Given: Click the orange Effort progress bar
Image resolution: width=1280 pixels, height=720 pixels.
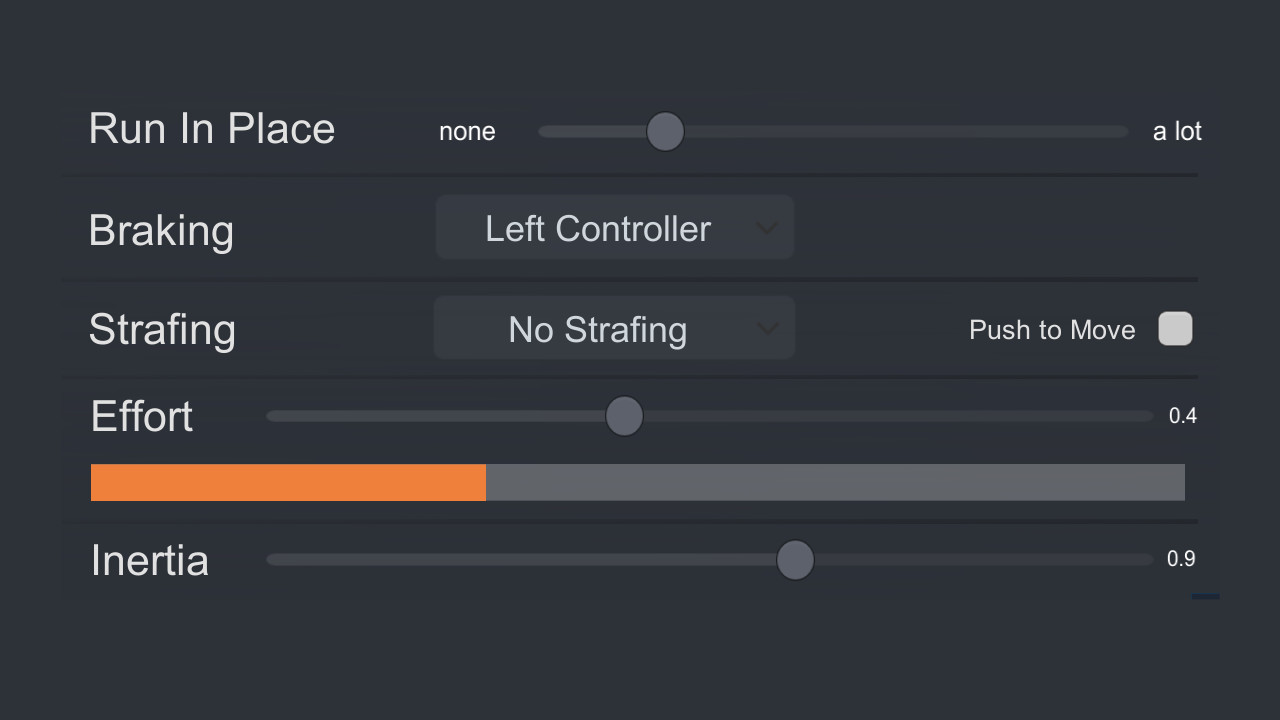Looking at the screenshot, I should point(288,482).
